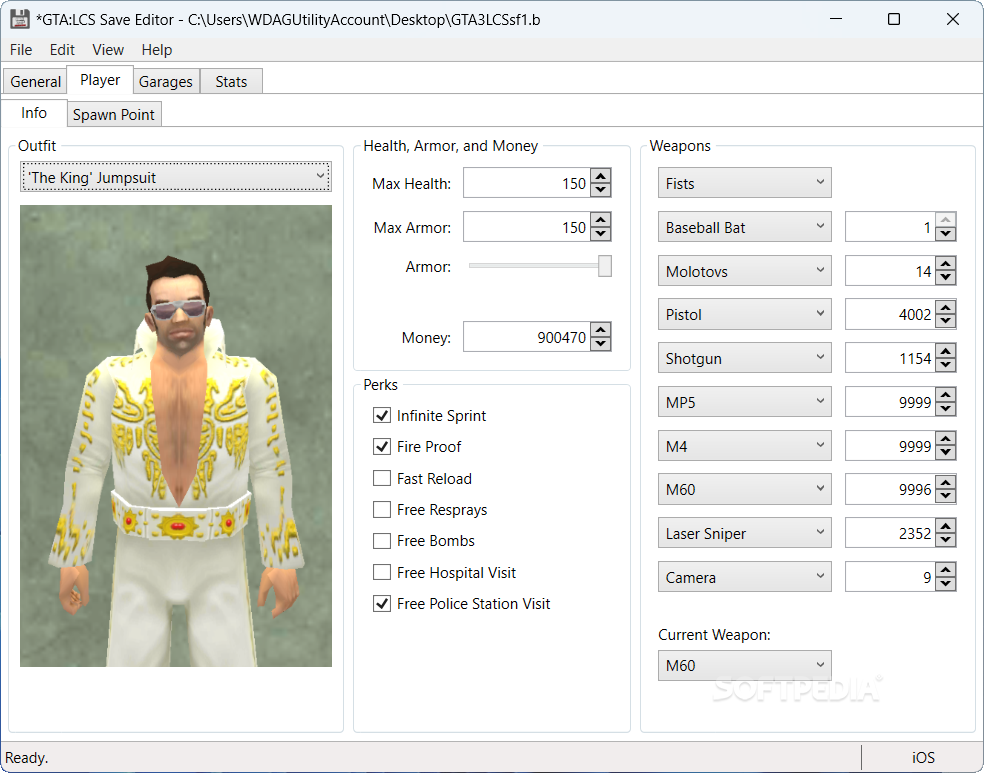The height and width of the screenshot is (773, 984).
Task: Open the Outfit dropdown showing 'The King' Jumpsuit
Action: point(176,178)
